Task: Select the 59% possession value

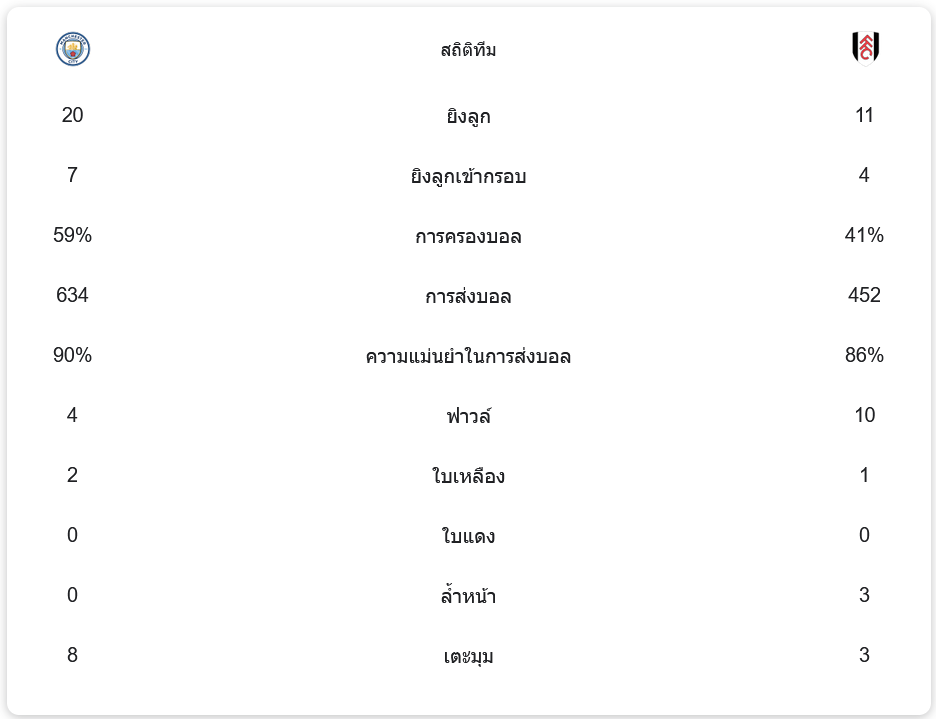Action: (72, 235)
